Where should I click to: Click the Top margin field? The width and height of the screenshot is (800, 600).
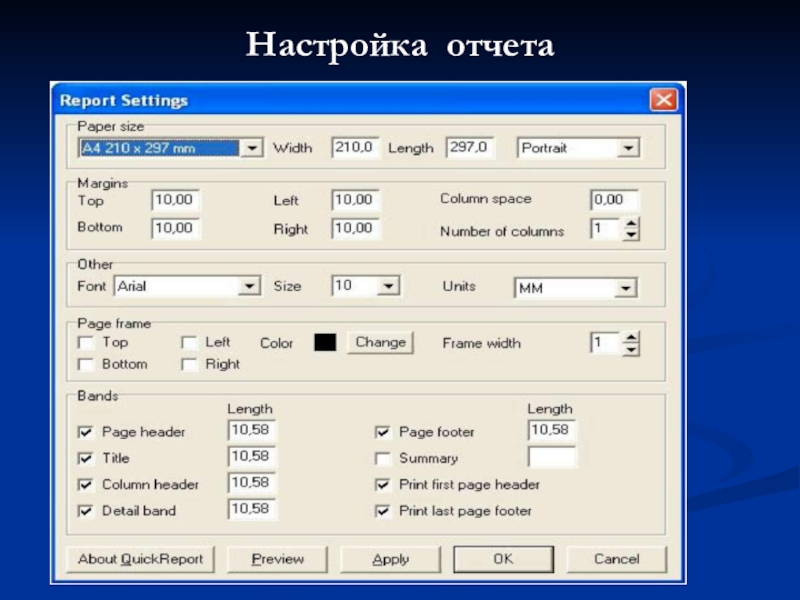(175, 199)
